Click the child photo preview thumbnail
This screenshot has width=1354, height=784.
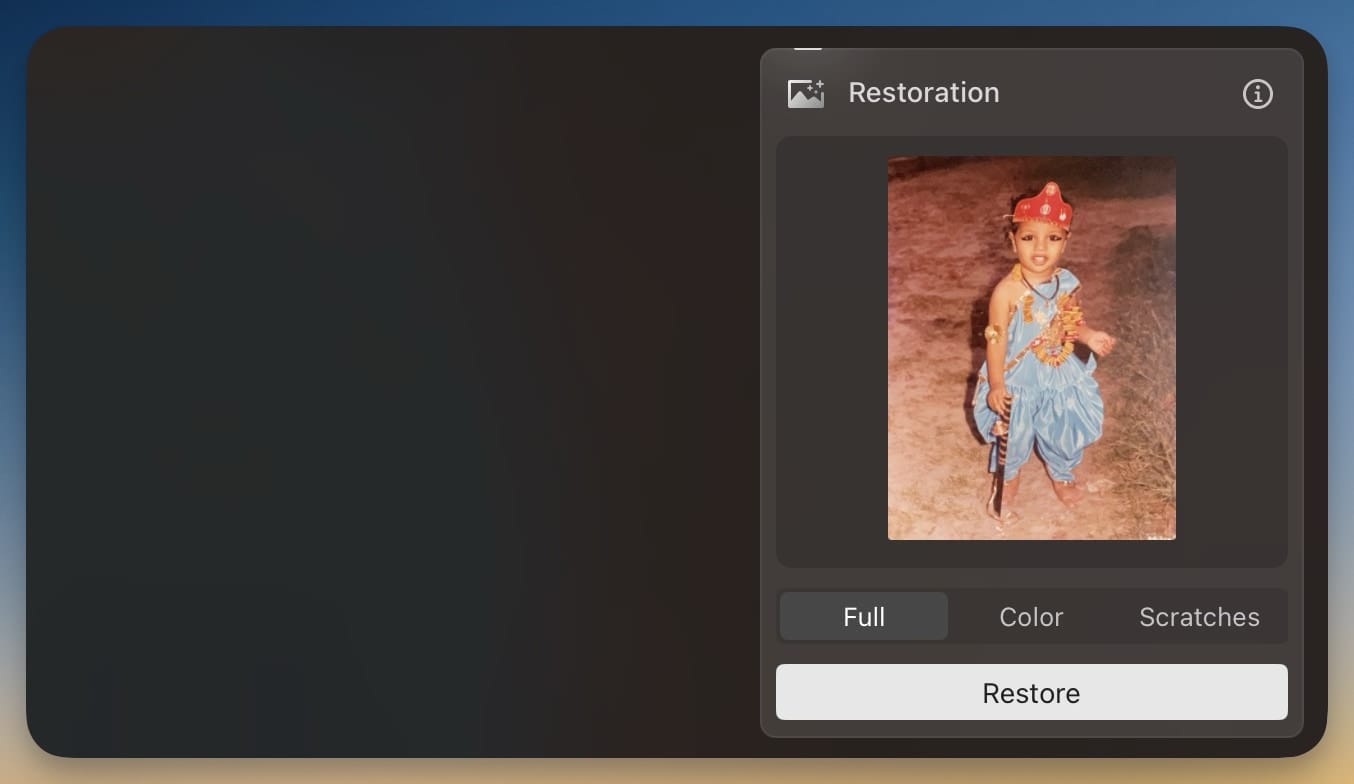1031,346
